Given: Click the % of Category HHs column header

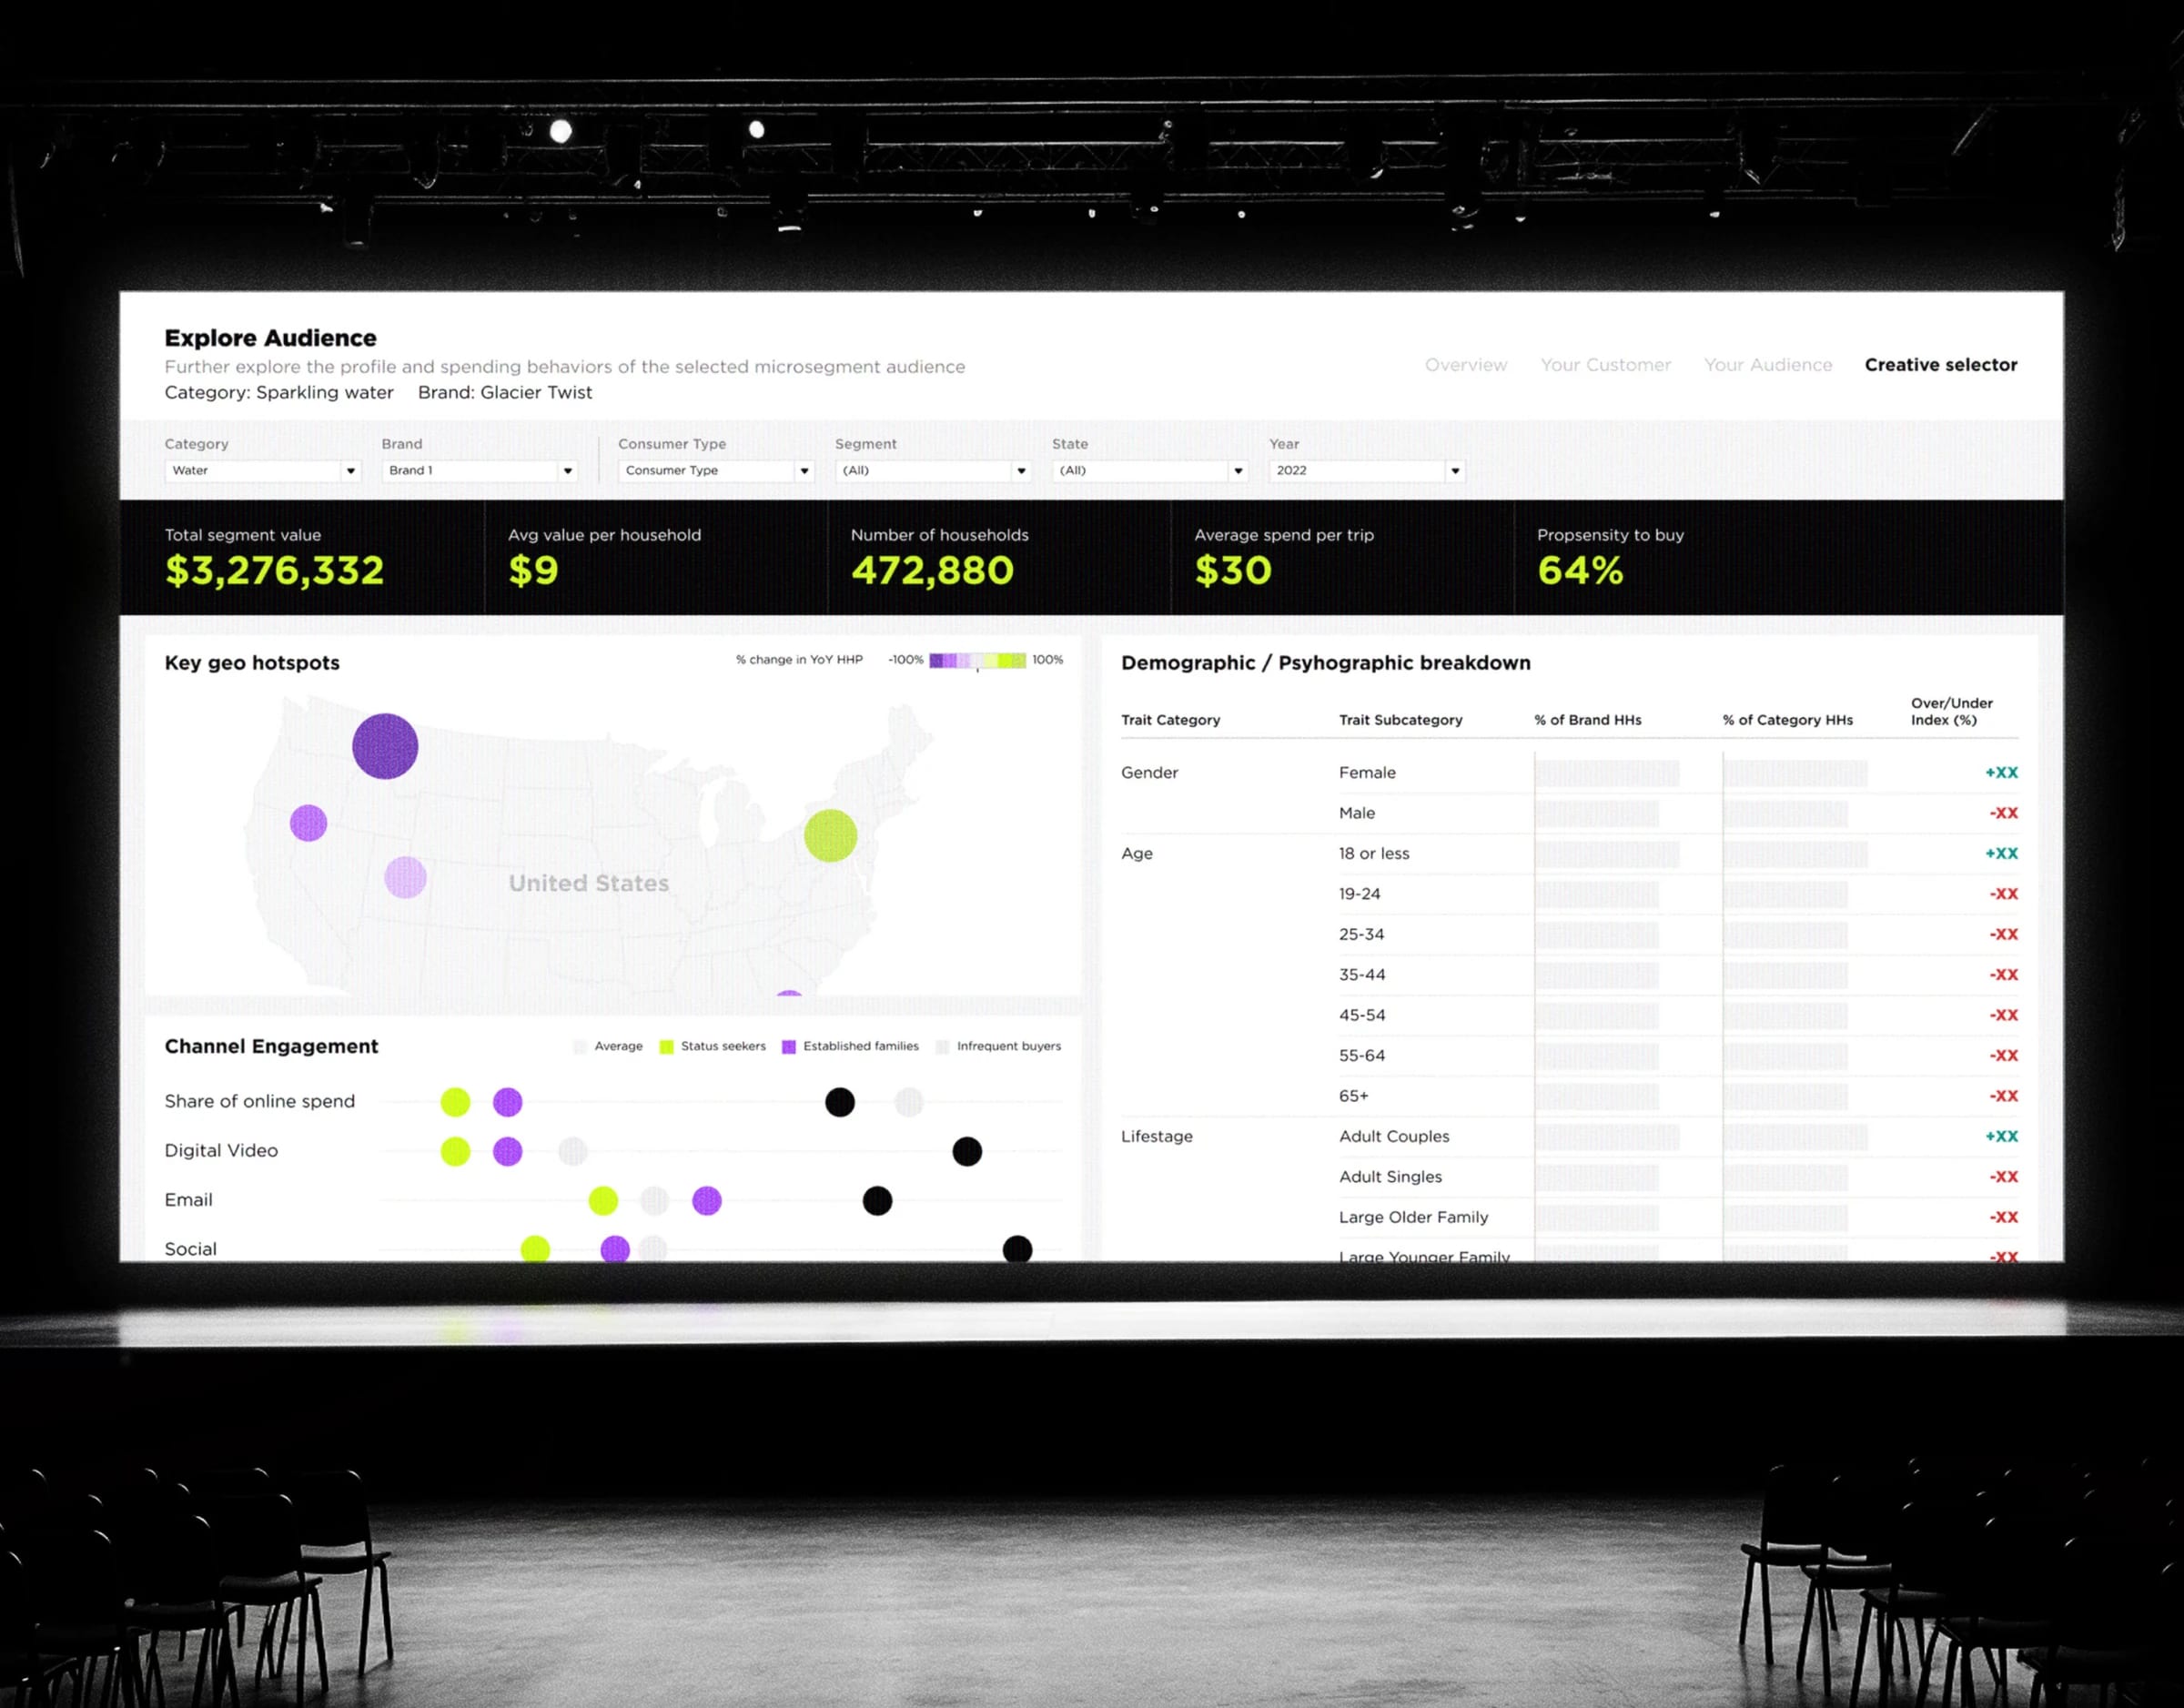Looking at the screenshot, I should (1788, 720).
